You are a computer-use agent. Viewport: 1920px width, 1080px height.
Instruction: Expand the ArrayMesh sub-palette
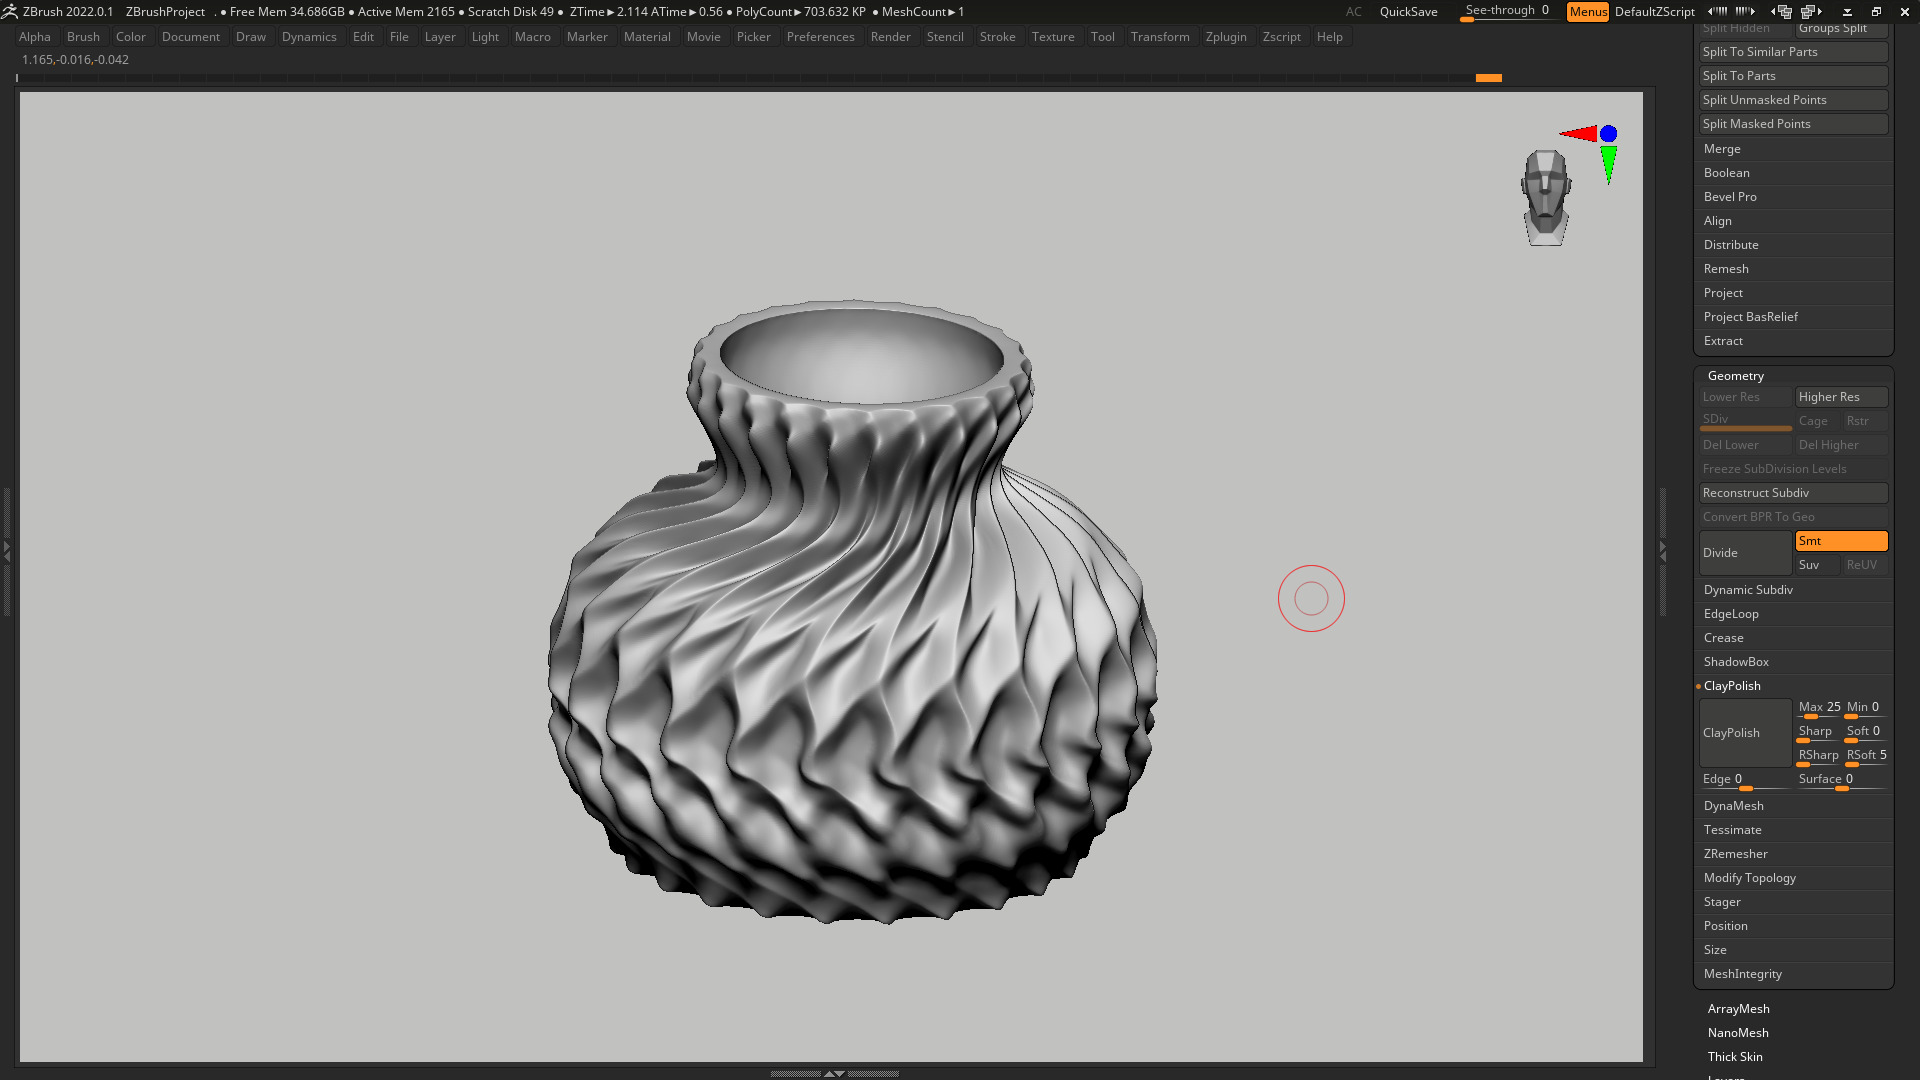point(1738,1009)
